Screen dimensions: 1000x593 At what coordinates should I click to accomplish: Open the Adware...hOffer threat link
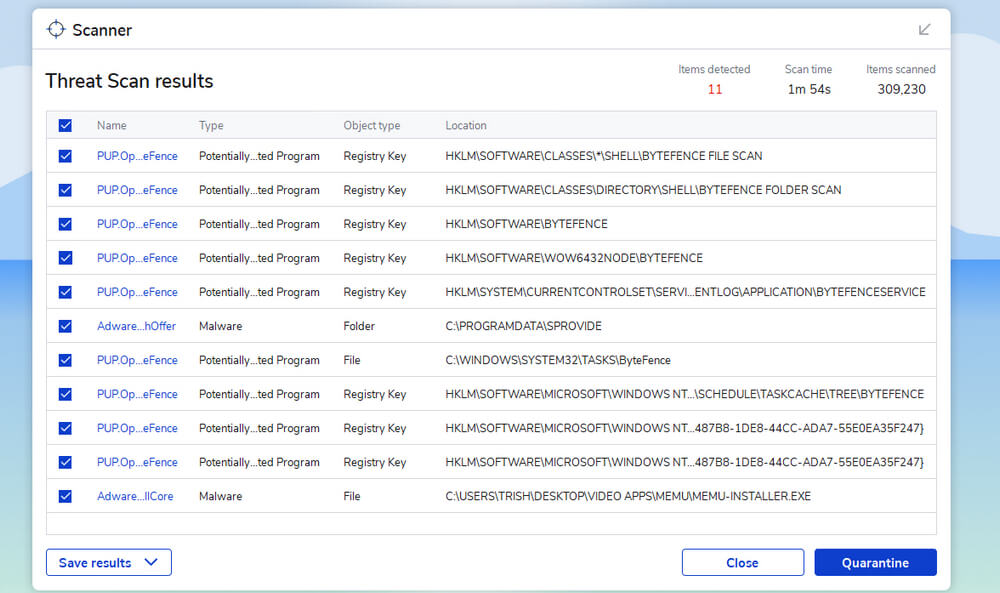(x=136, y=326)
